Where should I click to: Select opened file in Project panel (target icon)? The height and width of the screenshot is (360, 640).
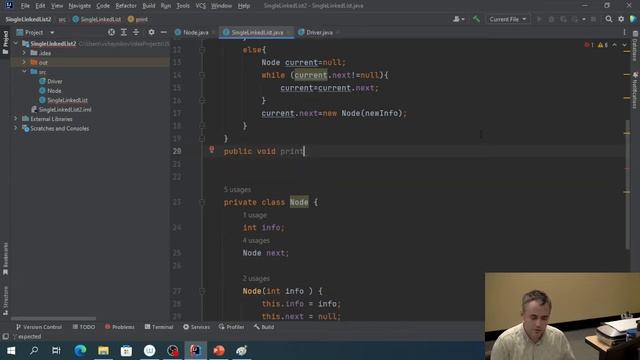[111, 32]
